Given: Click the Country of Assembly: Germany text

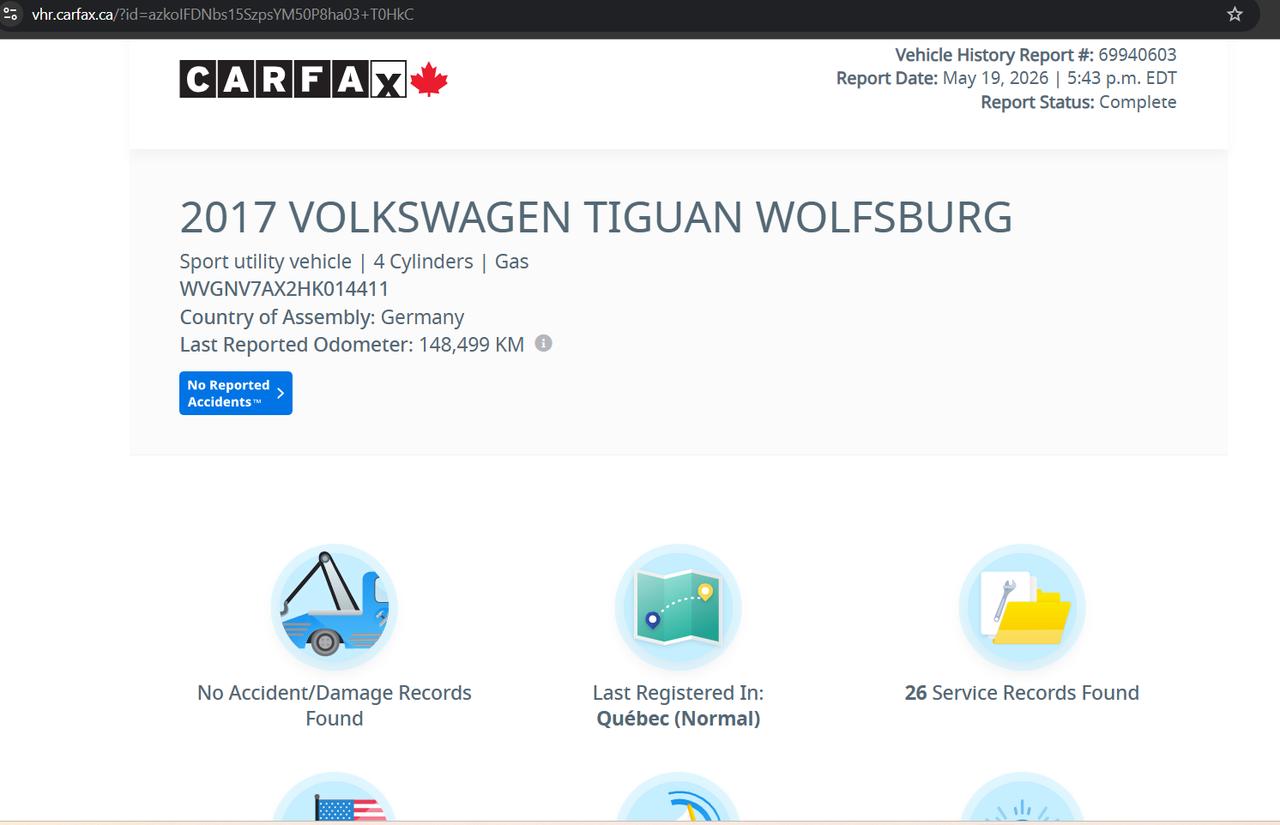Looking at the screenshot, I should (x=322, y=317).
